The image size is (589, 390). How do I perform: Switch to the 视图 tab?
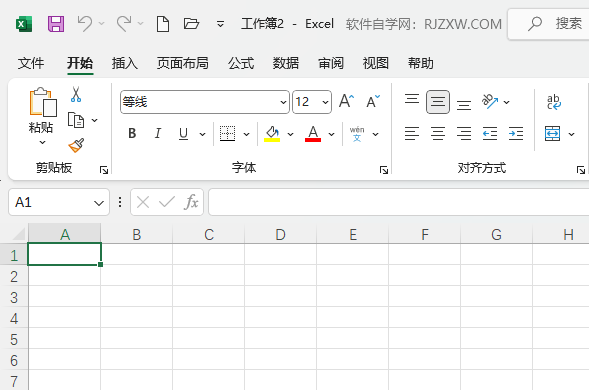pyautogui.click(x=376, y=63)
